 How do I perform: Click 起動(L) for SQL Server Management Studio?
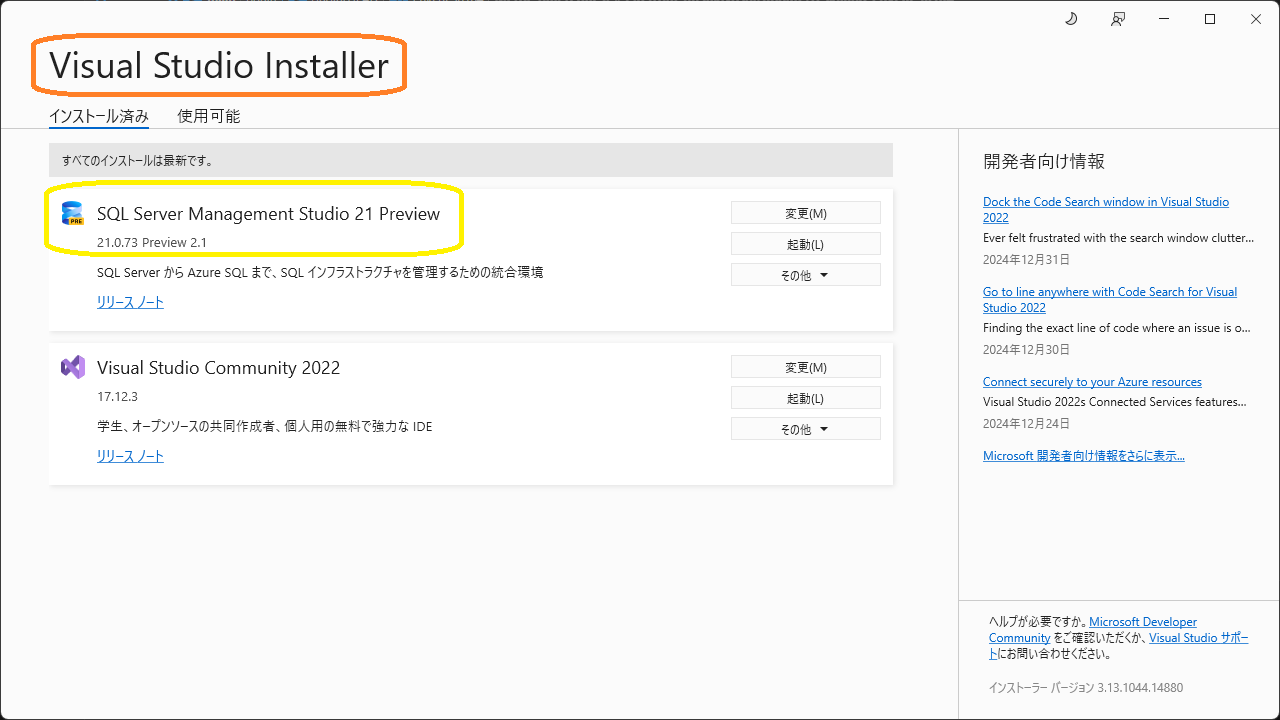(806, 244)
